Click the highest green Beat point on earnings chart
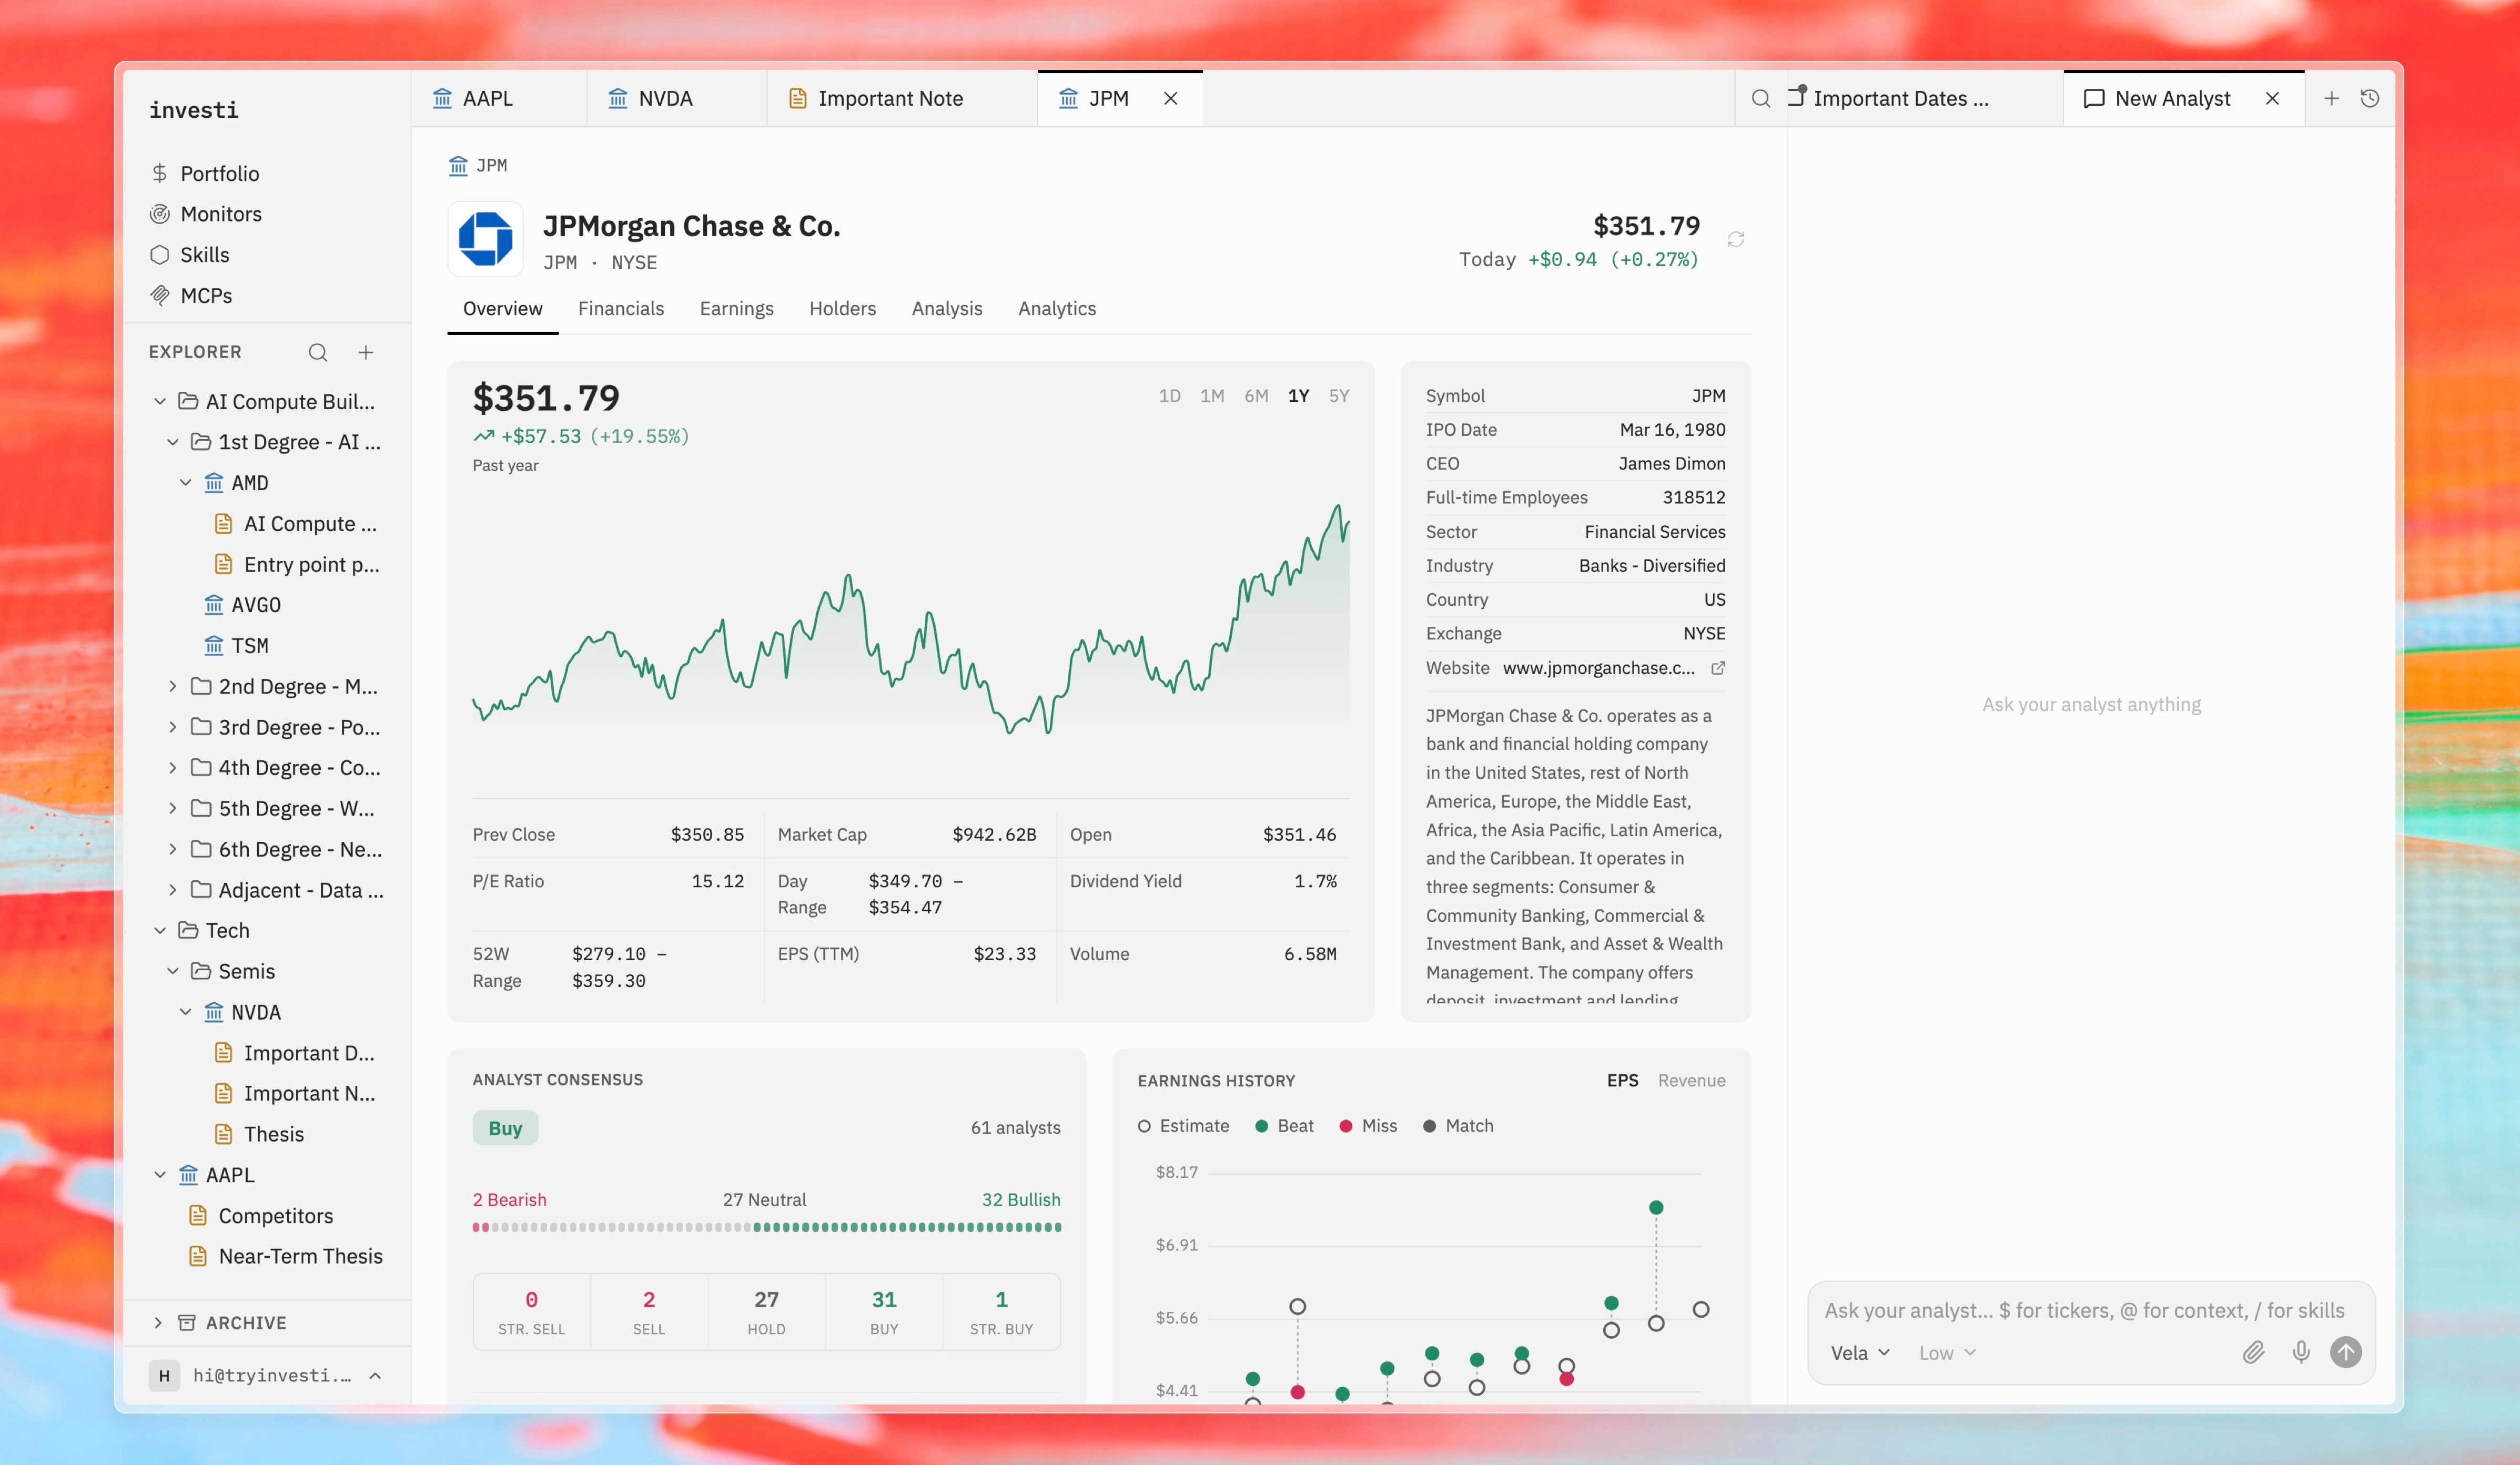 coord(1656,1207)
